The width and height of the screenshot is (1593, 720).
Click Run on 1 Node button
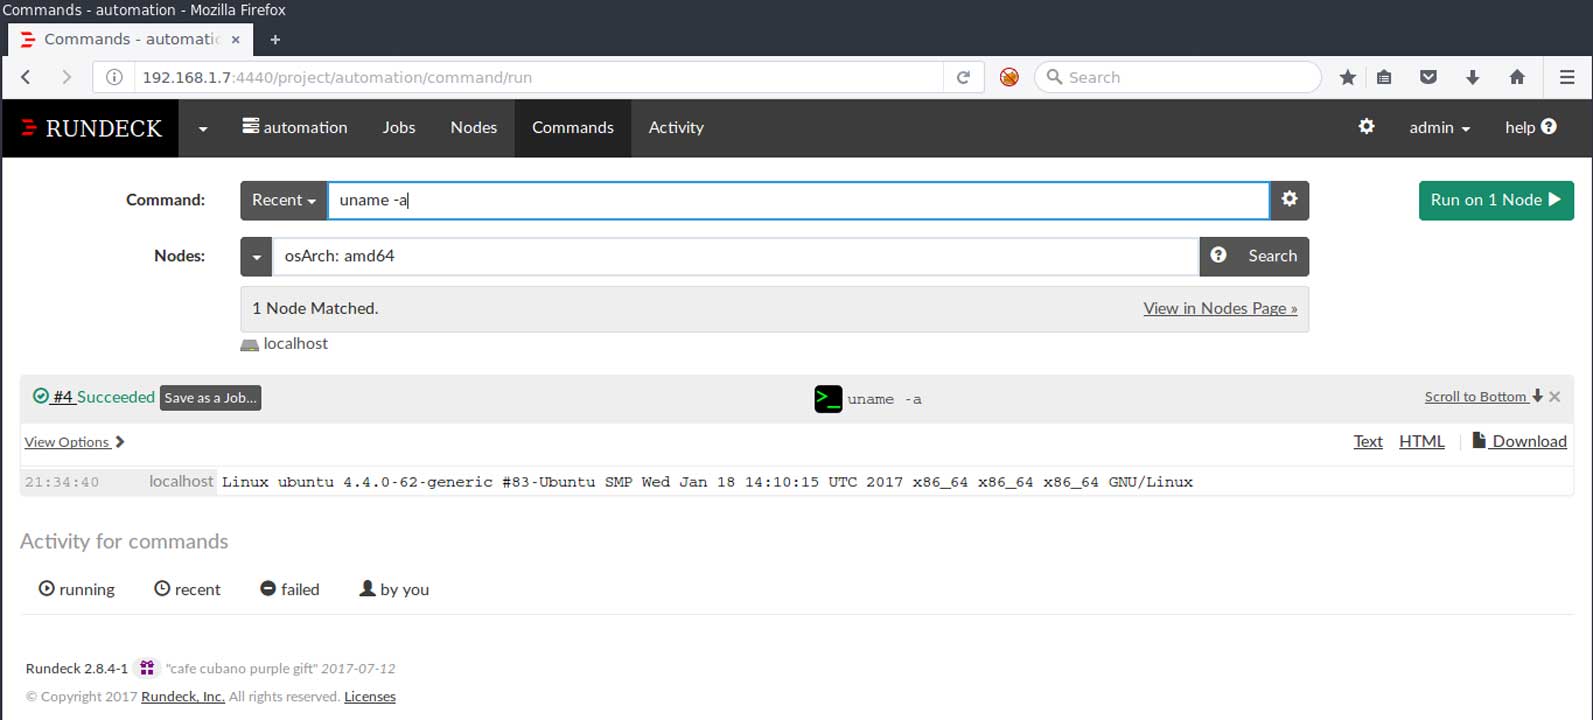(1496, 200)
